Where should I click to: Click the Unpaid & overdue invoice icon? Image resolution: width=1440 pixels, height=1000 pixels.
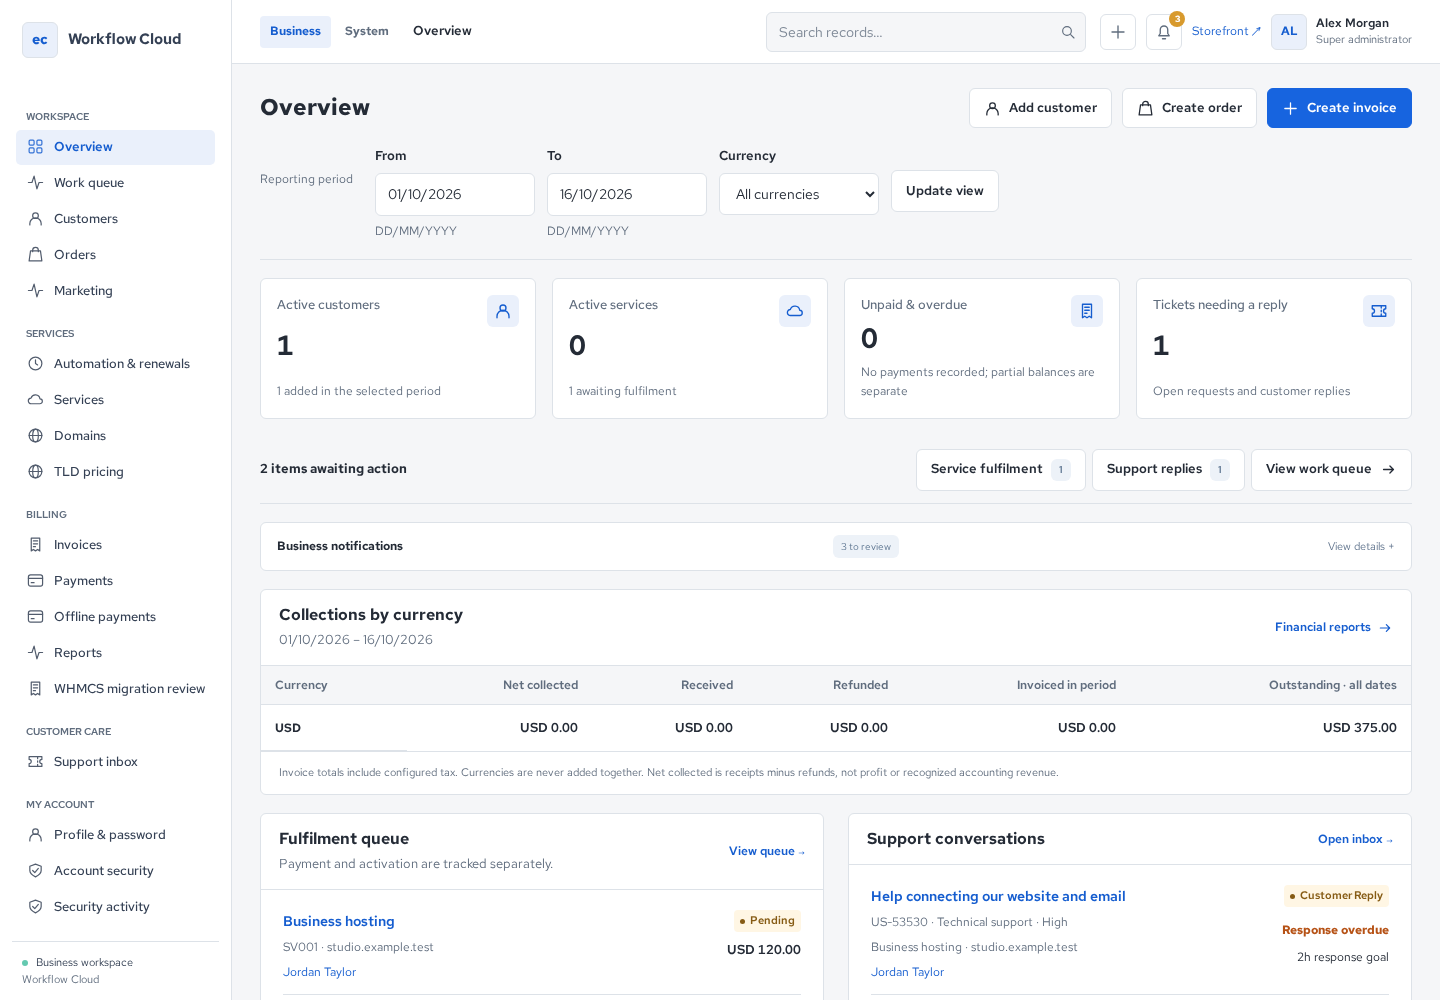(1087, 311)
